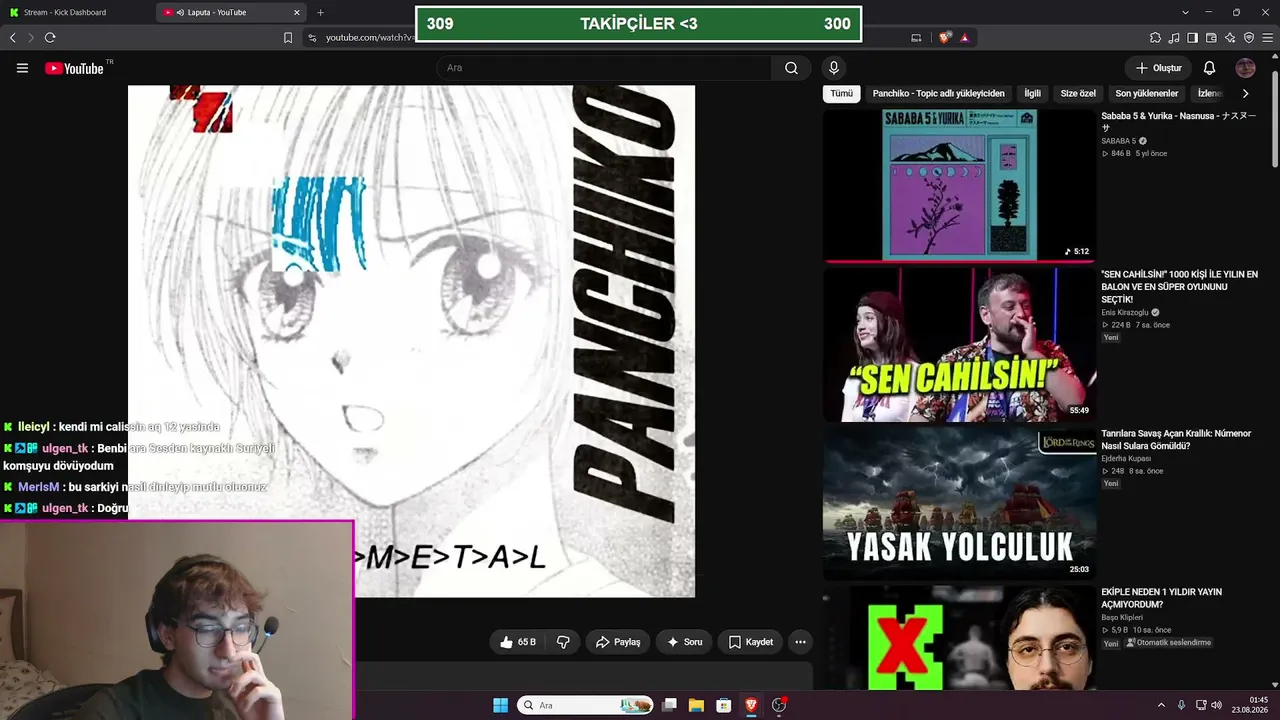
Task: Open site settings icon in address bar
Action: (x=312, y=38)
